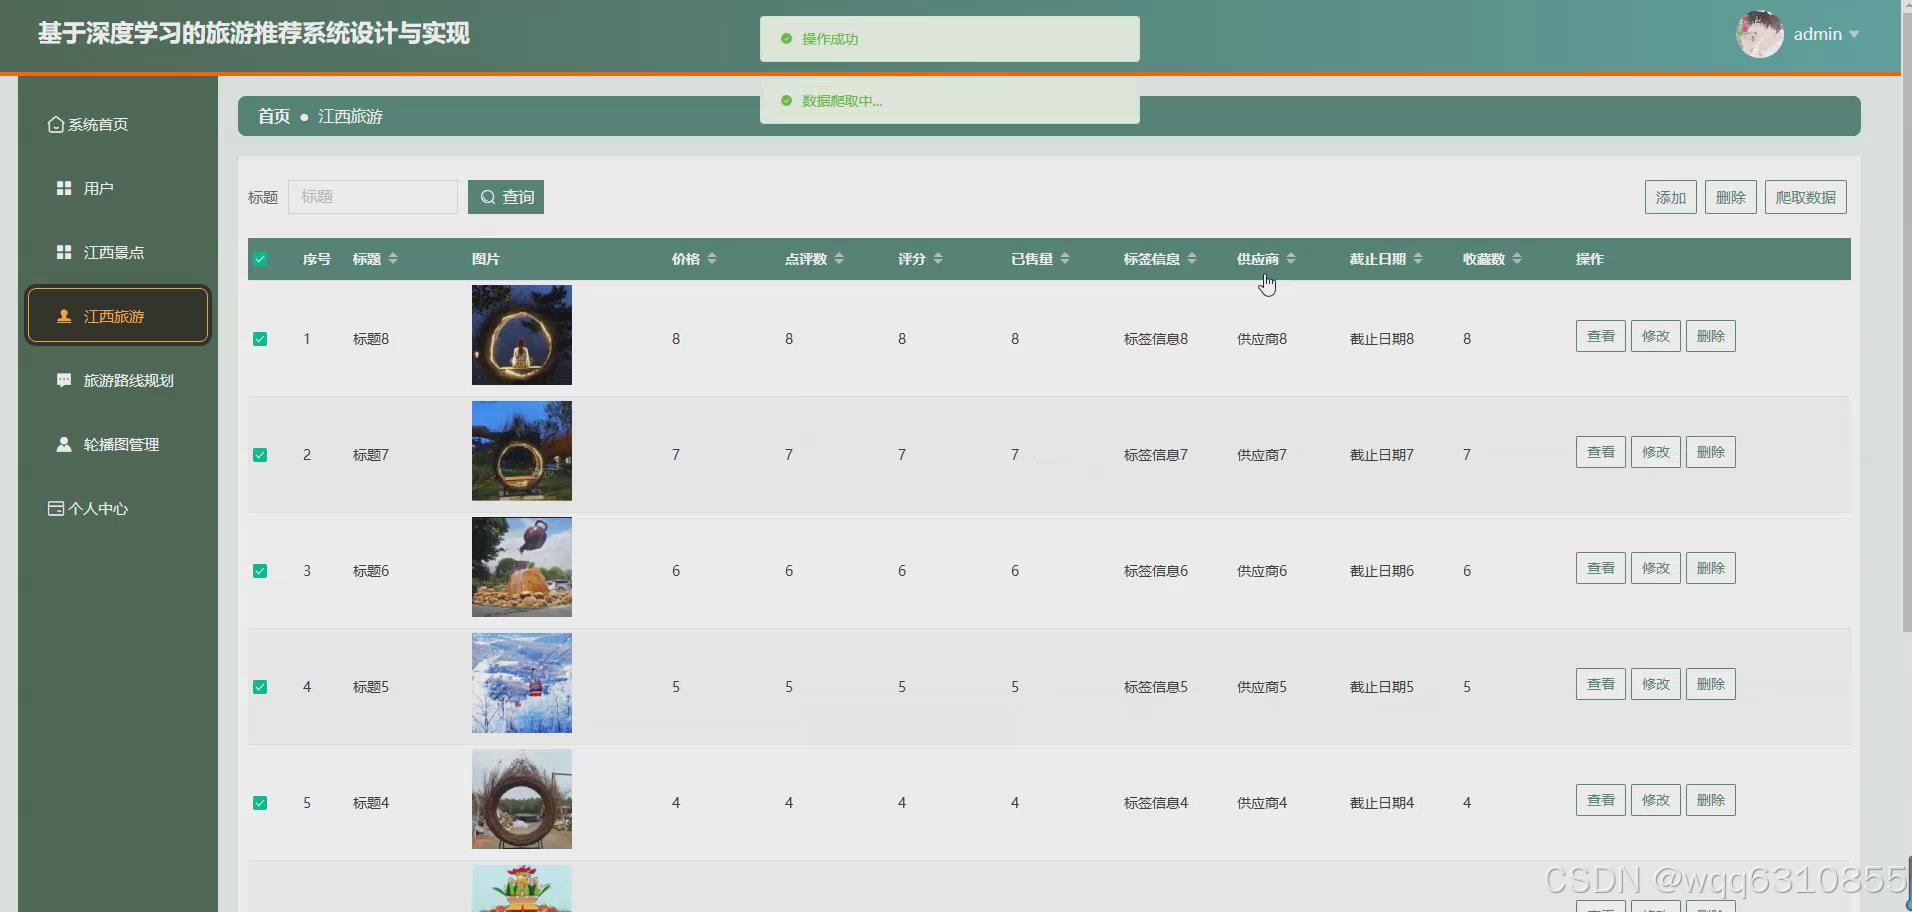Screen dimensions: 1912x912
Task: Click 修改 for row 标题7
Action: [x=1656, y=452]
